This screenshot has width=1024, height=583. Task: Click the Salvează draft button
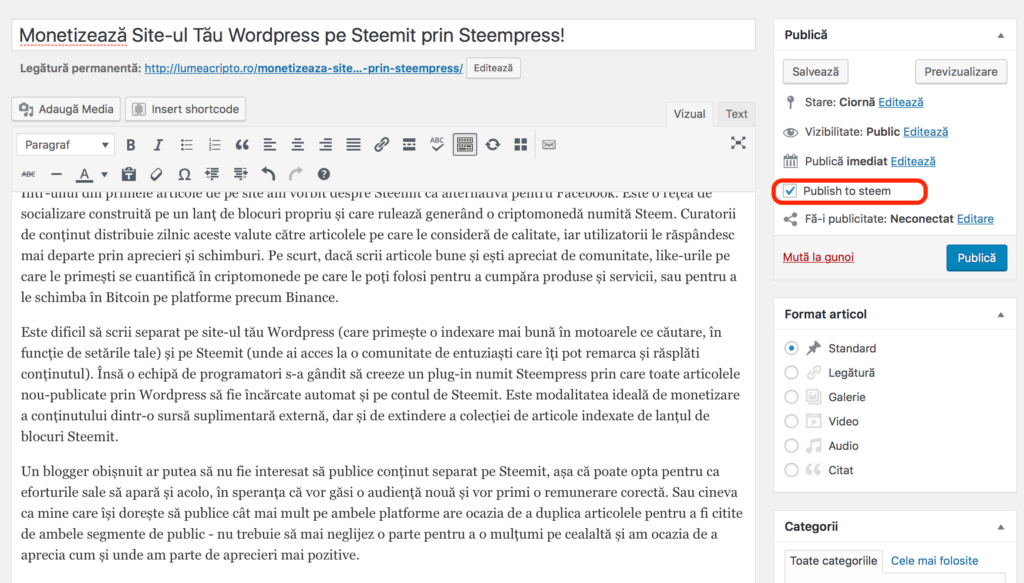point(816,72)
